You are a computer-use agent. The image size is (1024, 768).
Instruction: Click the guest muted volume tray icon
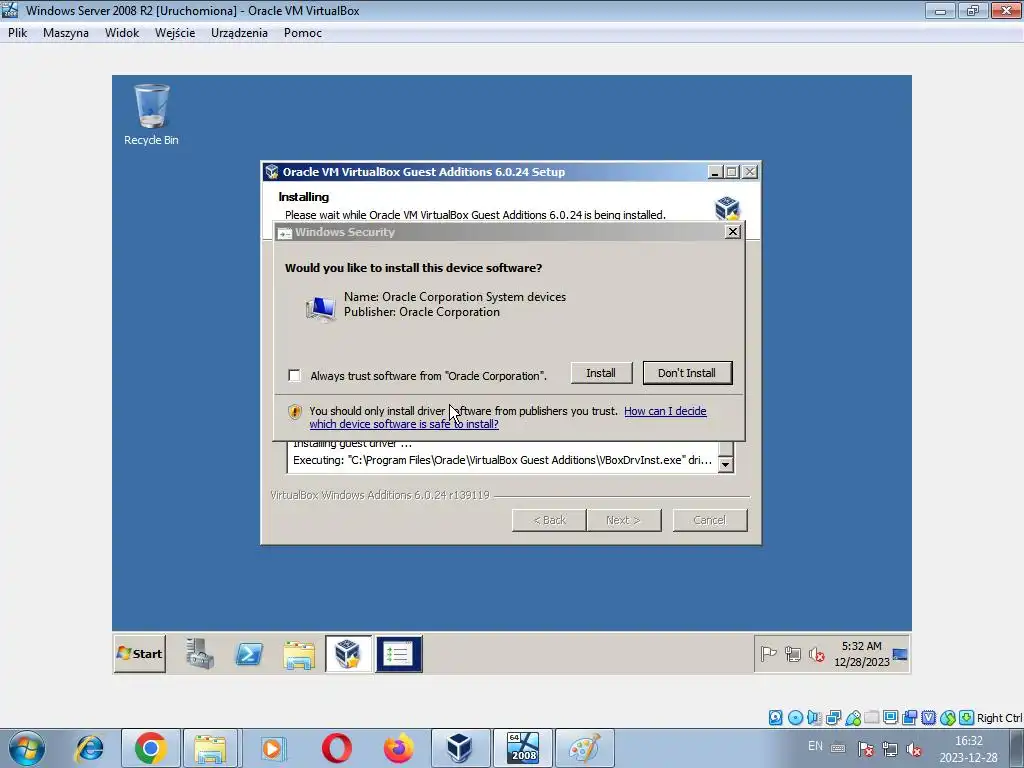point(817,654)
